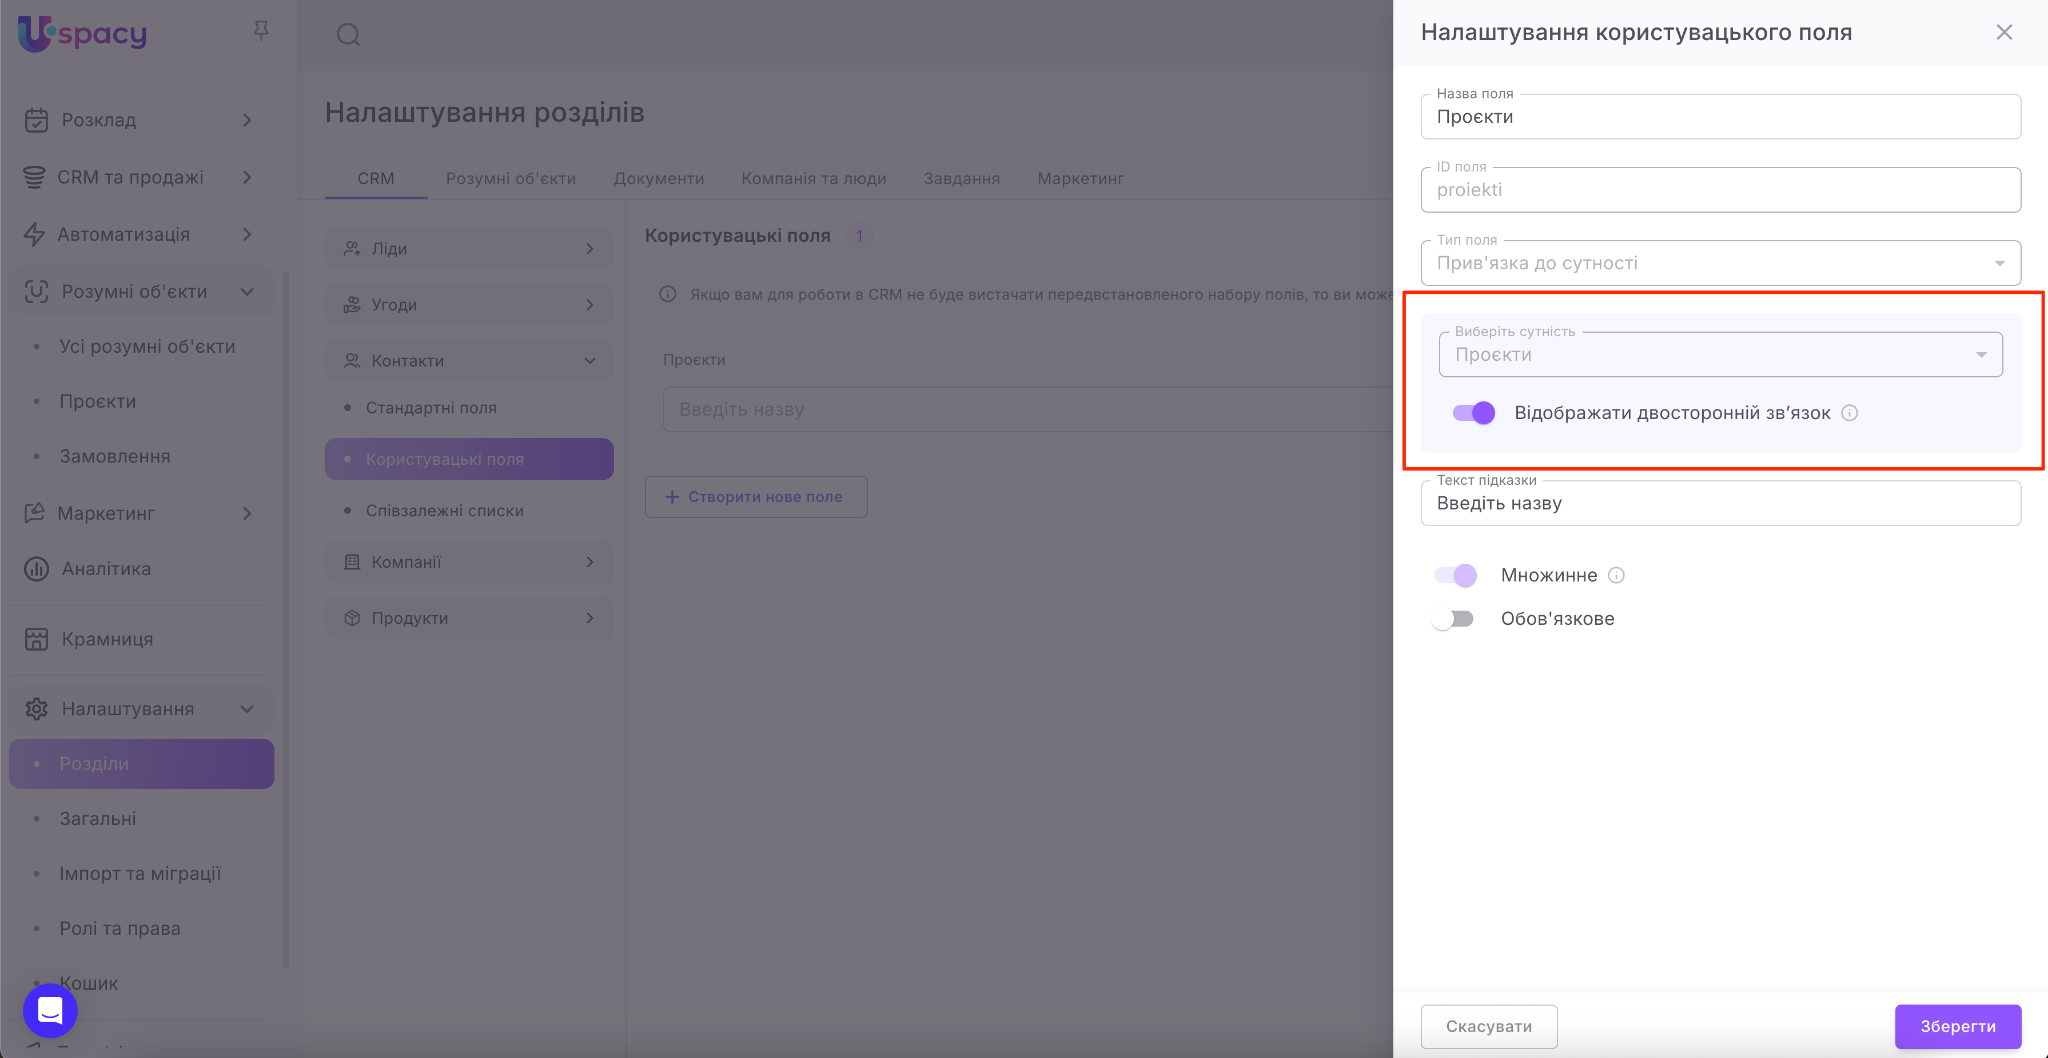Image resolution: width=2048 pixels, height=1058 pixels.
Task: Open the Виберіть сутність dropdown
Action: pos(1720,355)
